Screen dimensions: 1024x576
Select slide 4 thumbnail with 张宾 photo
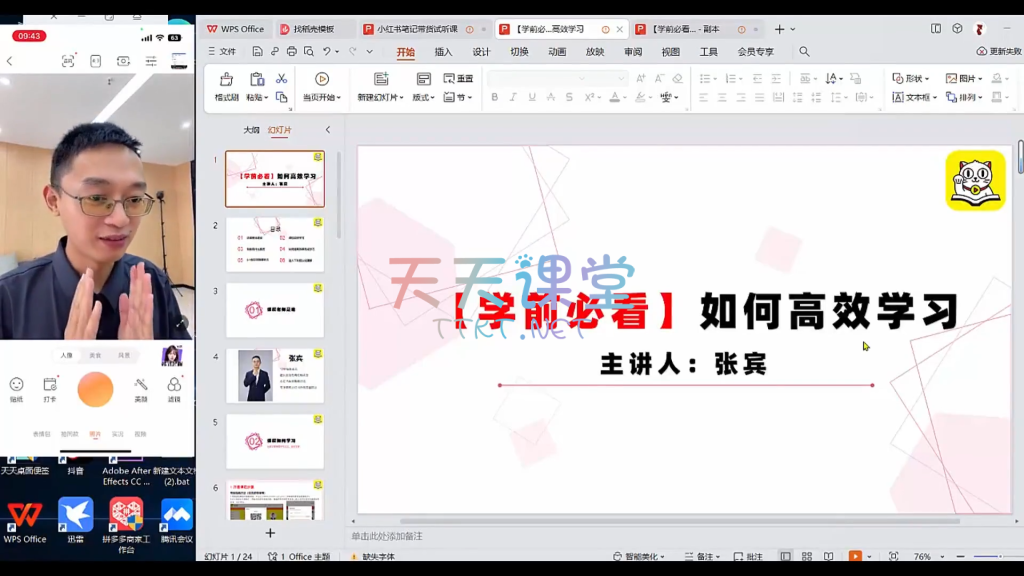click(274, 375)
